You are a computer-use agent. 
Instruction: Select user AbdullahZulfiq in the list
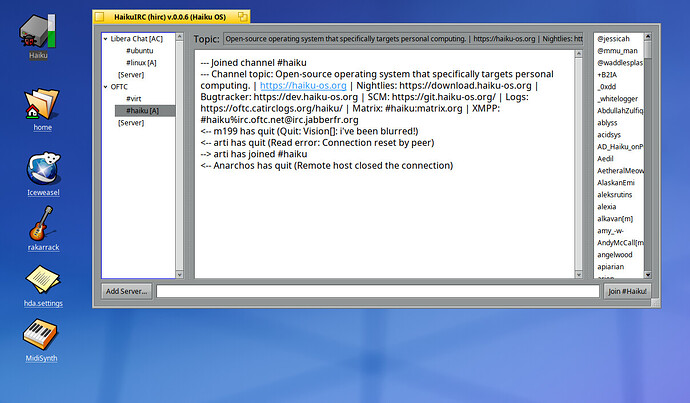[620, 111]
